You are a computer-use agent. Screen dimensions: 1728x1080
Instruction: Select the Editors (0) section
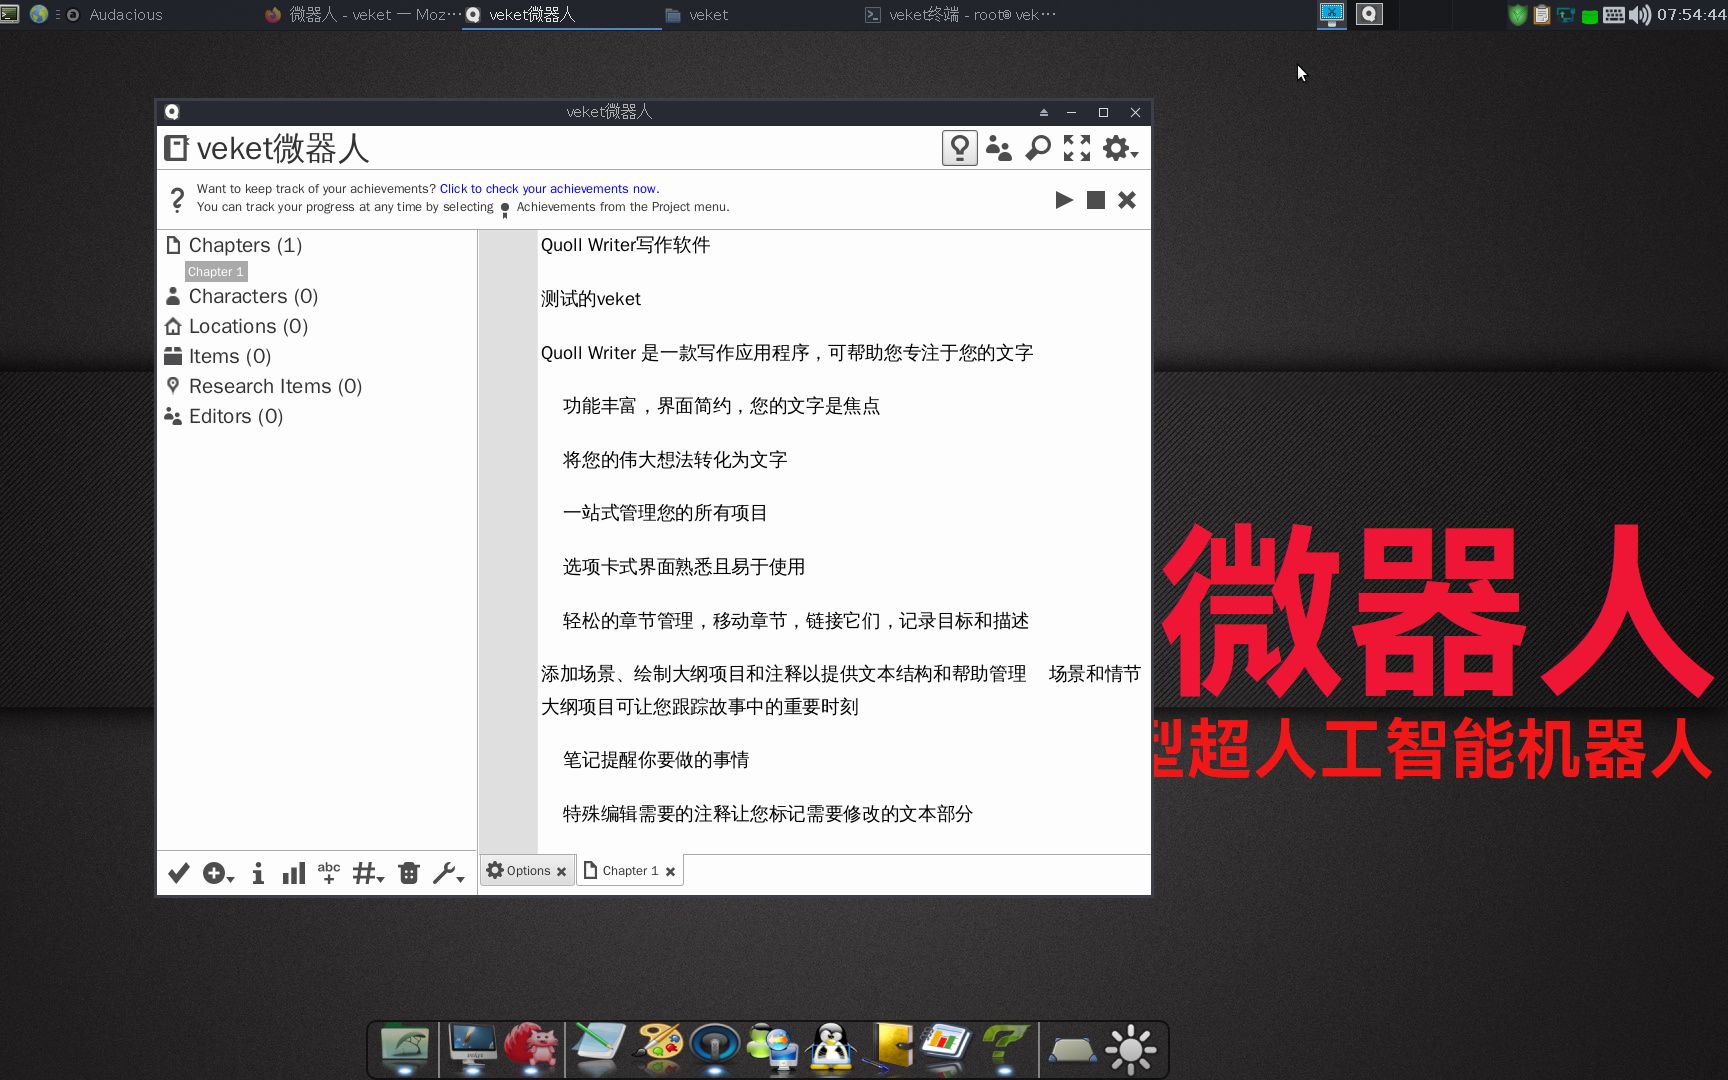click(x=236, y=416)
